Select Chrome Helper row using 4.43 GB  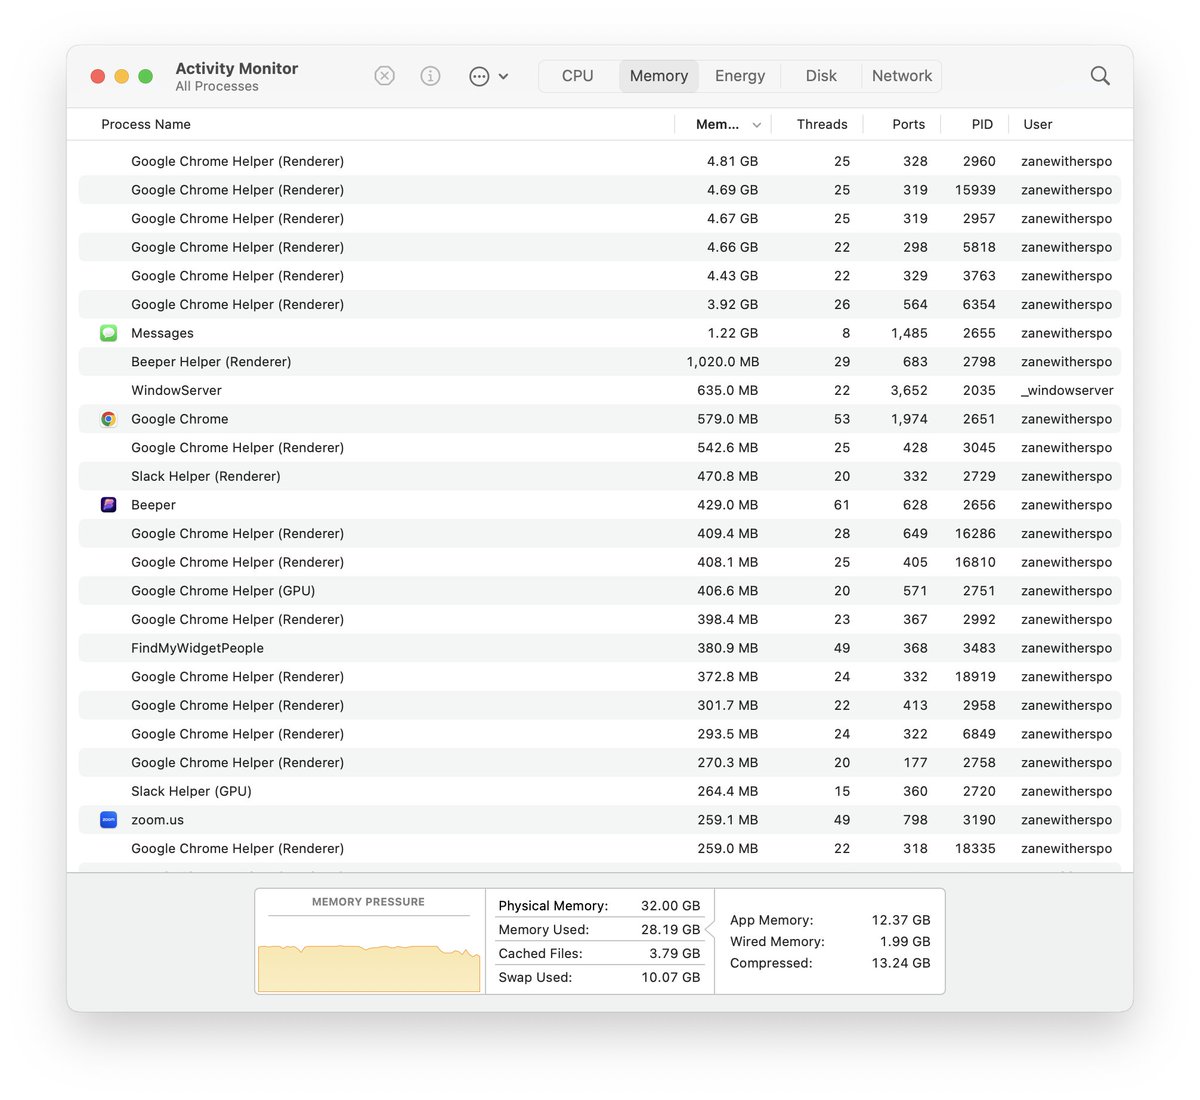(x=600, y=276)
